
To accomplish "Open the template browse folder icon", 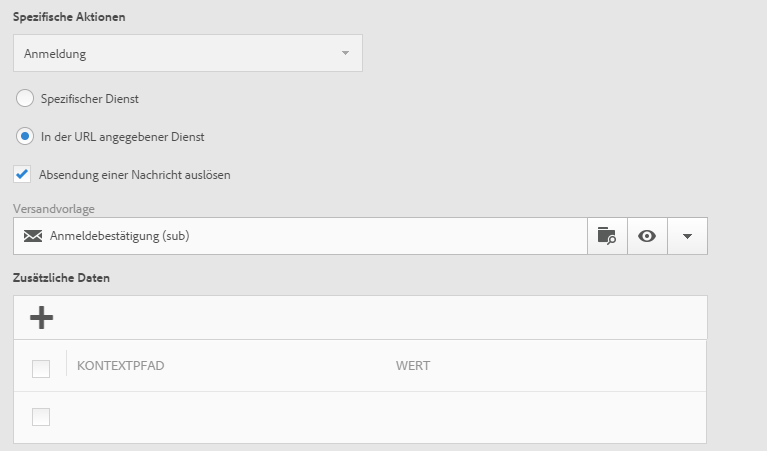I will click(606, 236).
